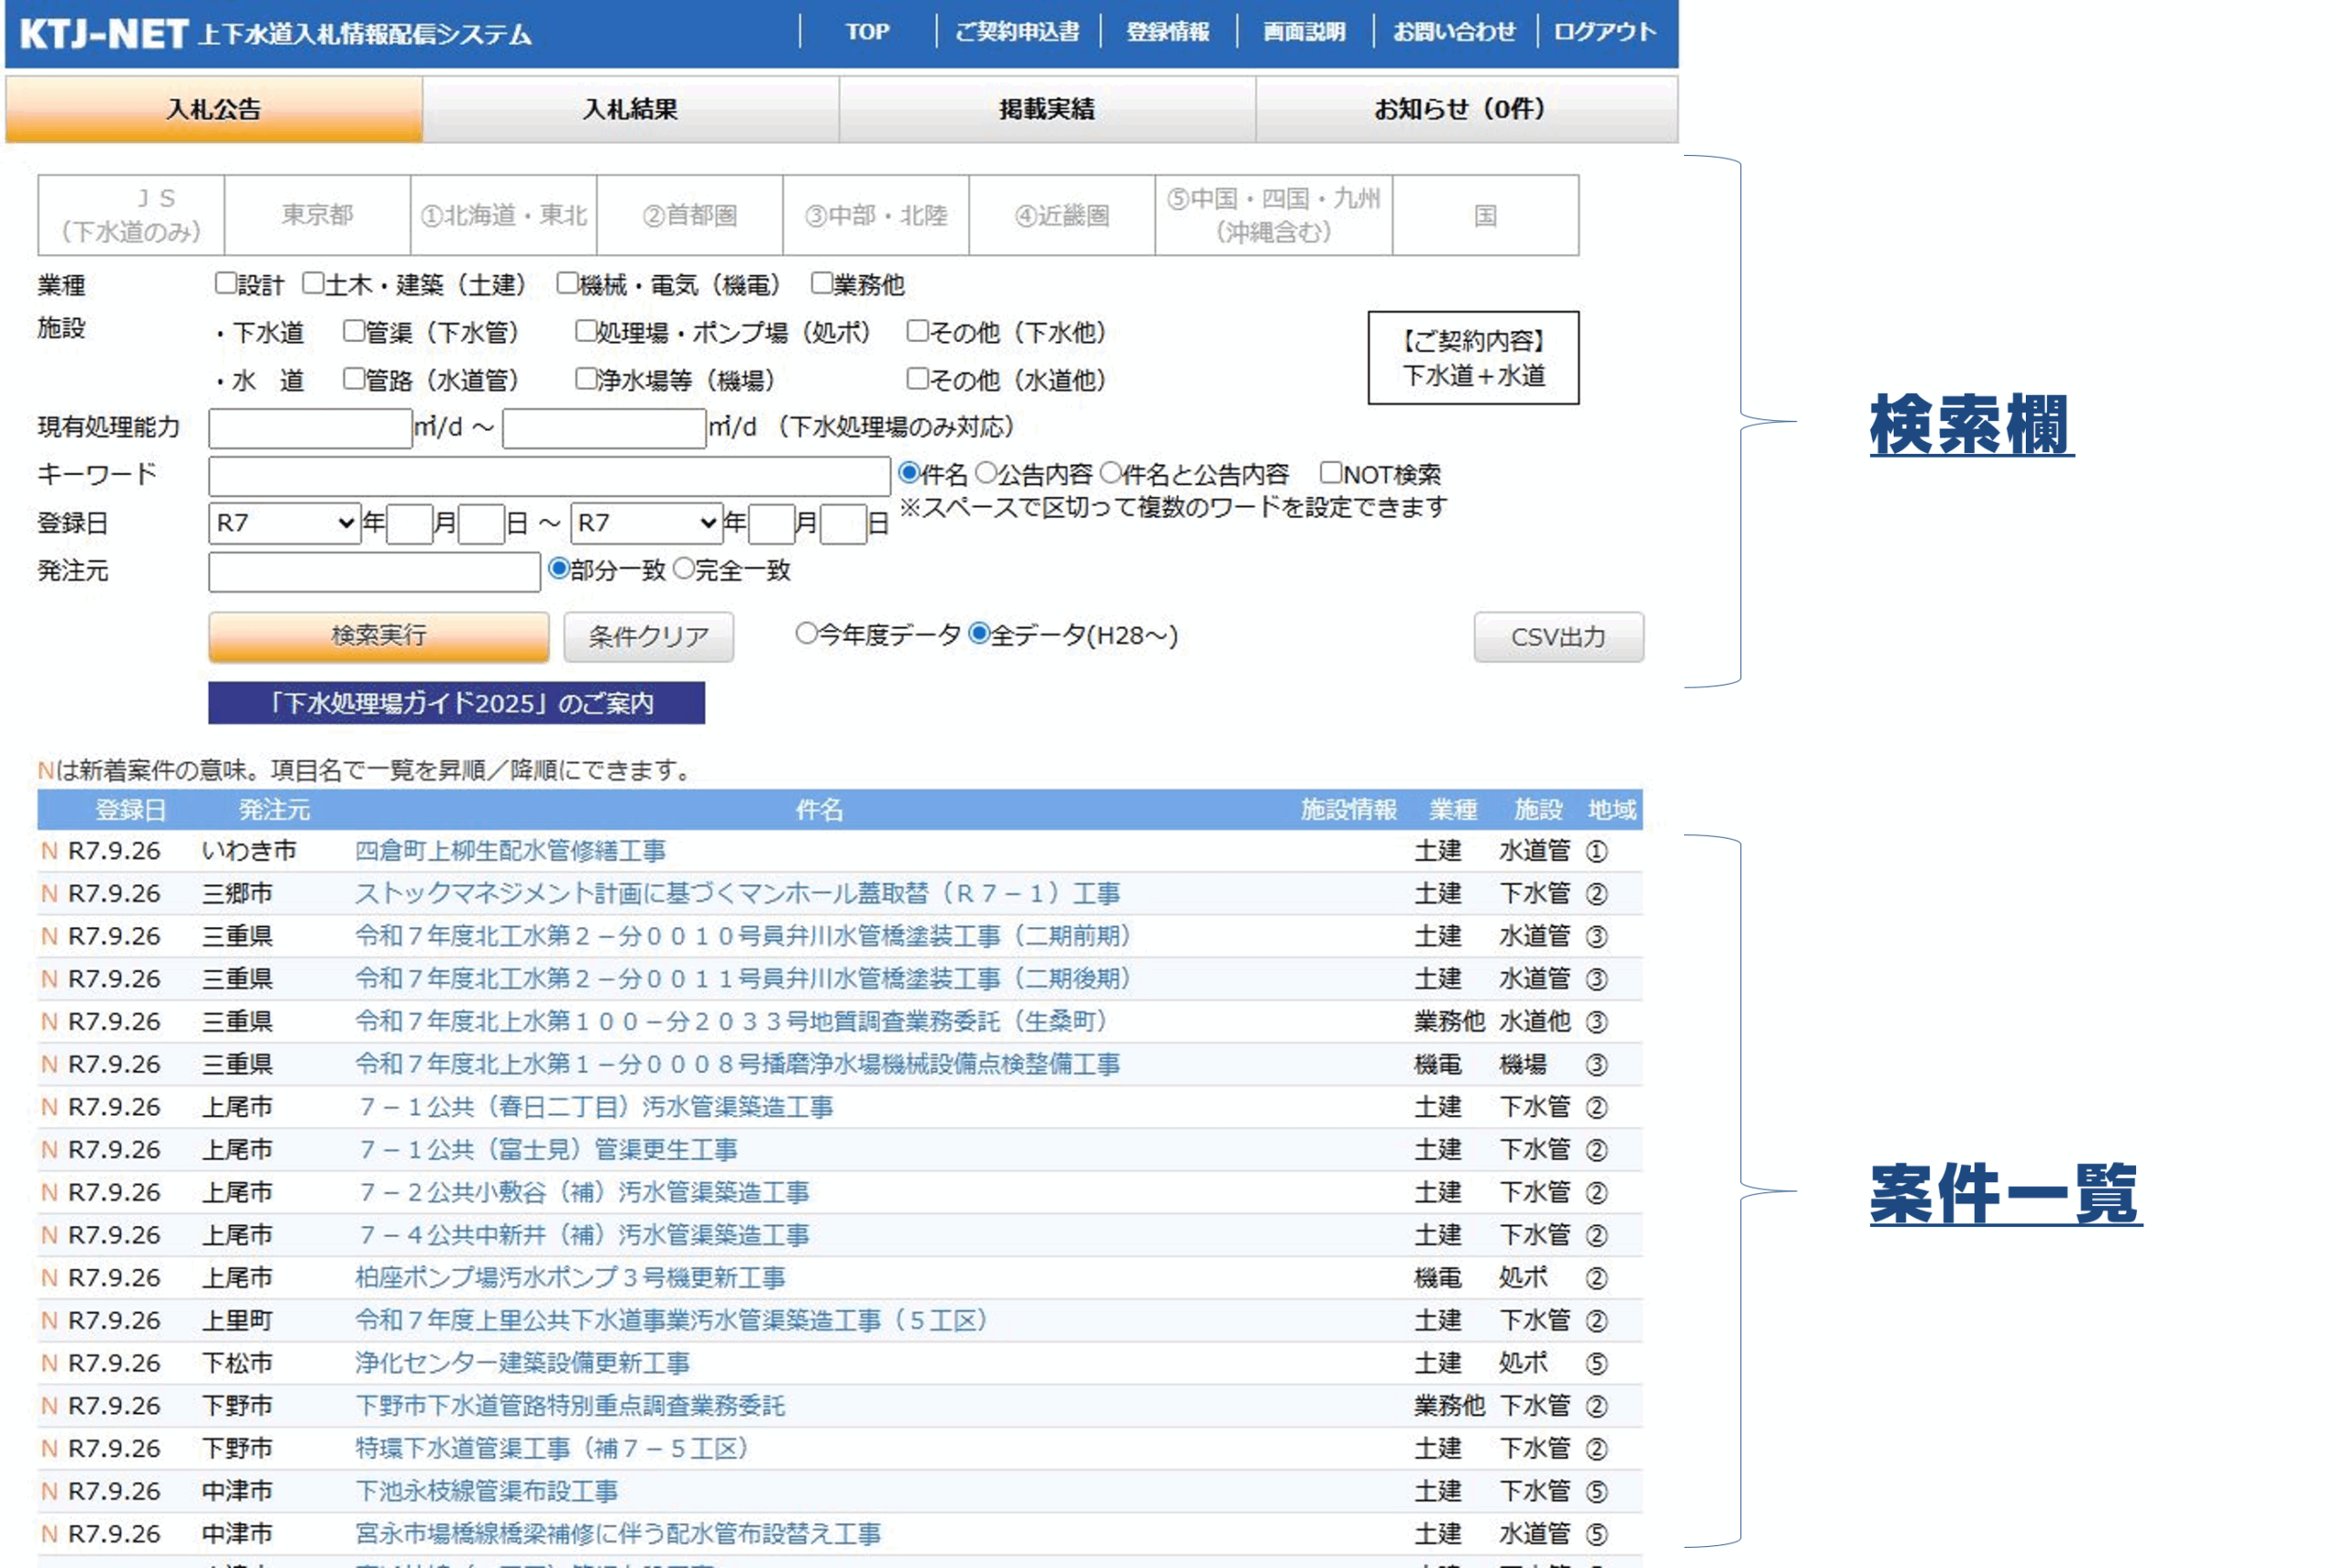The width and height of the screenshot is (2334, 1568).
Task: Check the 設計 checkbox under 業種
Action: click(225, 284)
